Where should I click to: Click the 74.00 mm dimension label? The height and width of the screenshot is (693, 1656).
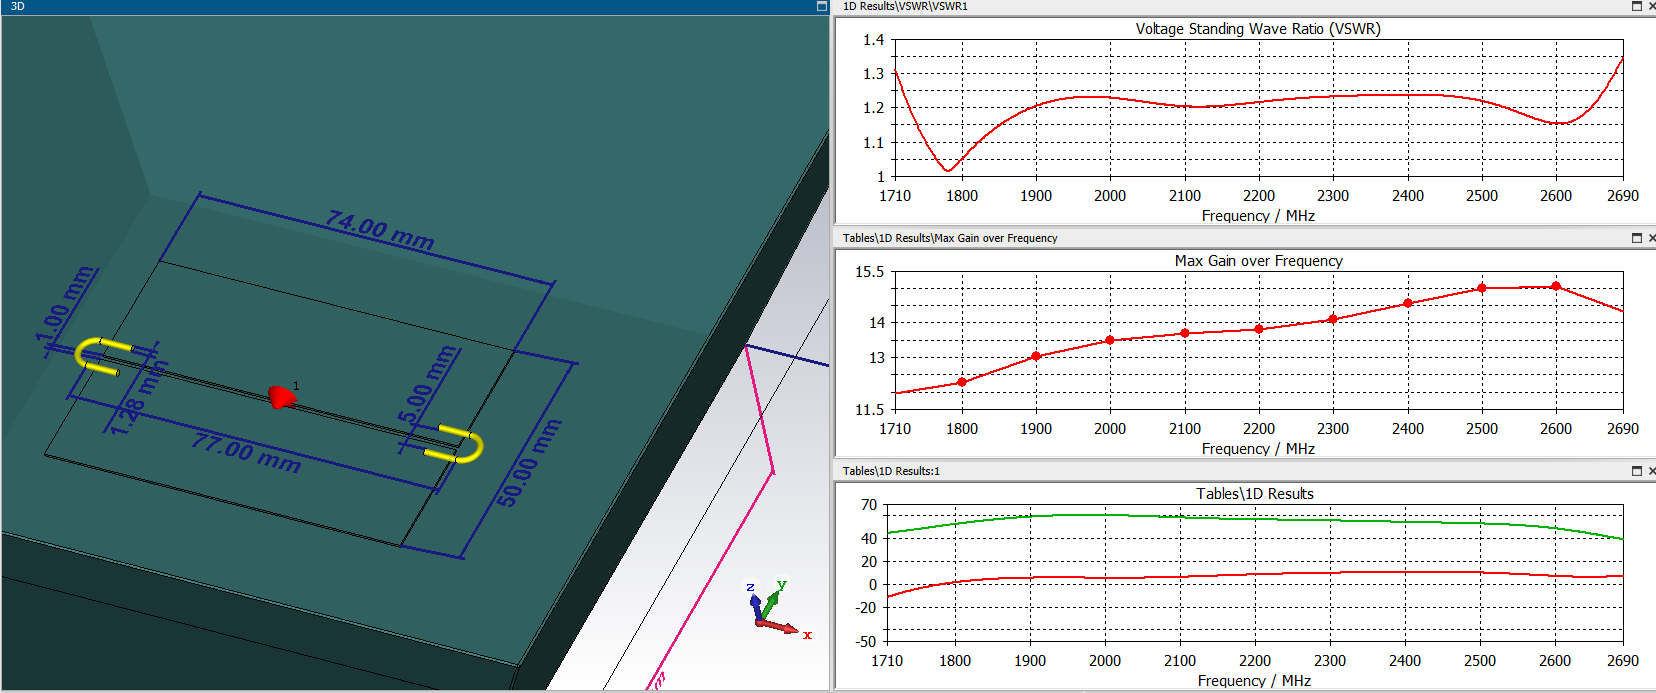point(379,230)
